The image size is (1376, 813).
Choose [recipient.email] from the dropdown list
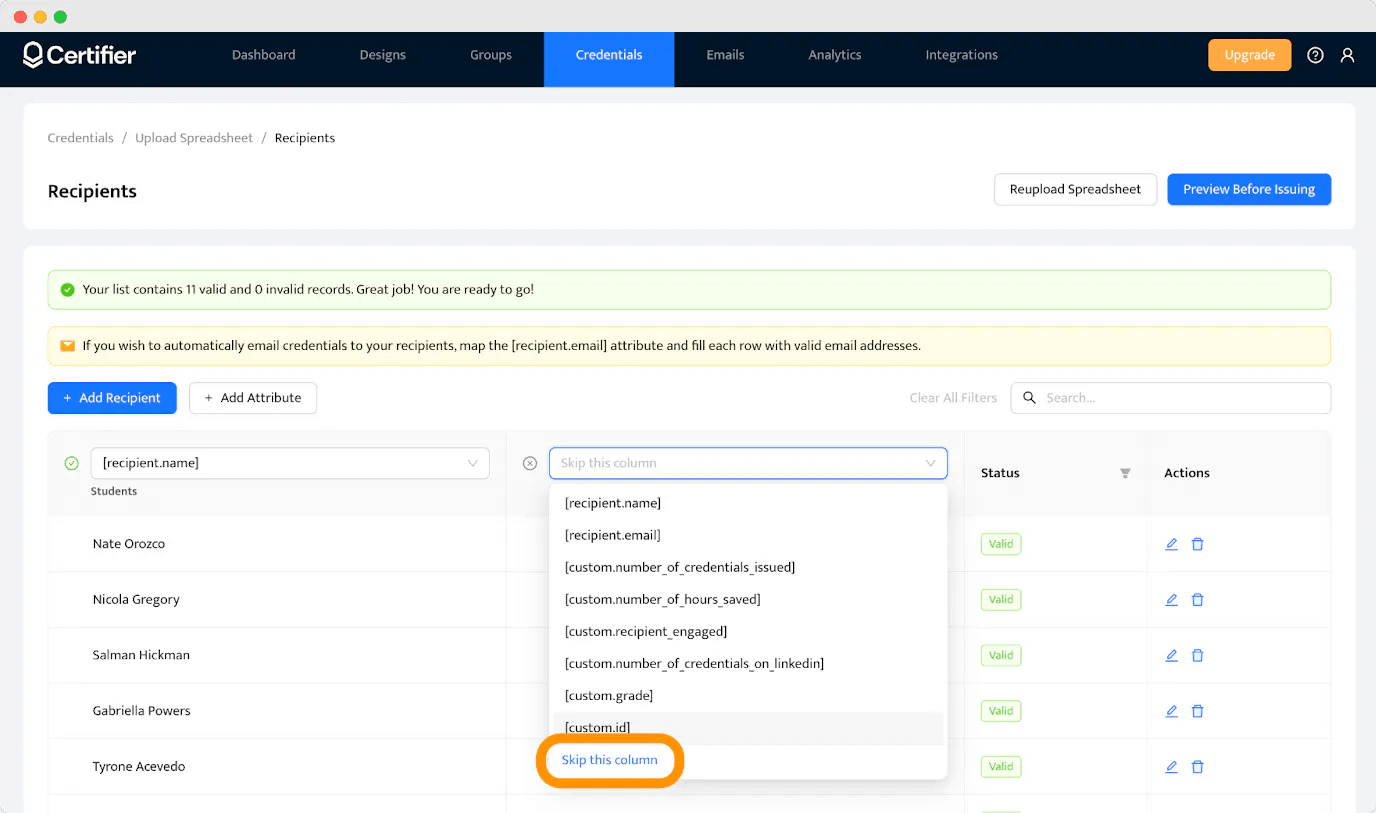[x=748, y=535]
